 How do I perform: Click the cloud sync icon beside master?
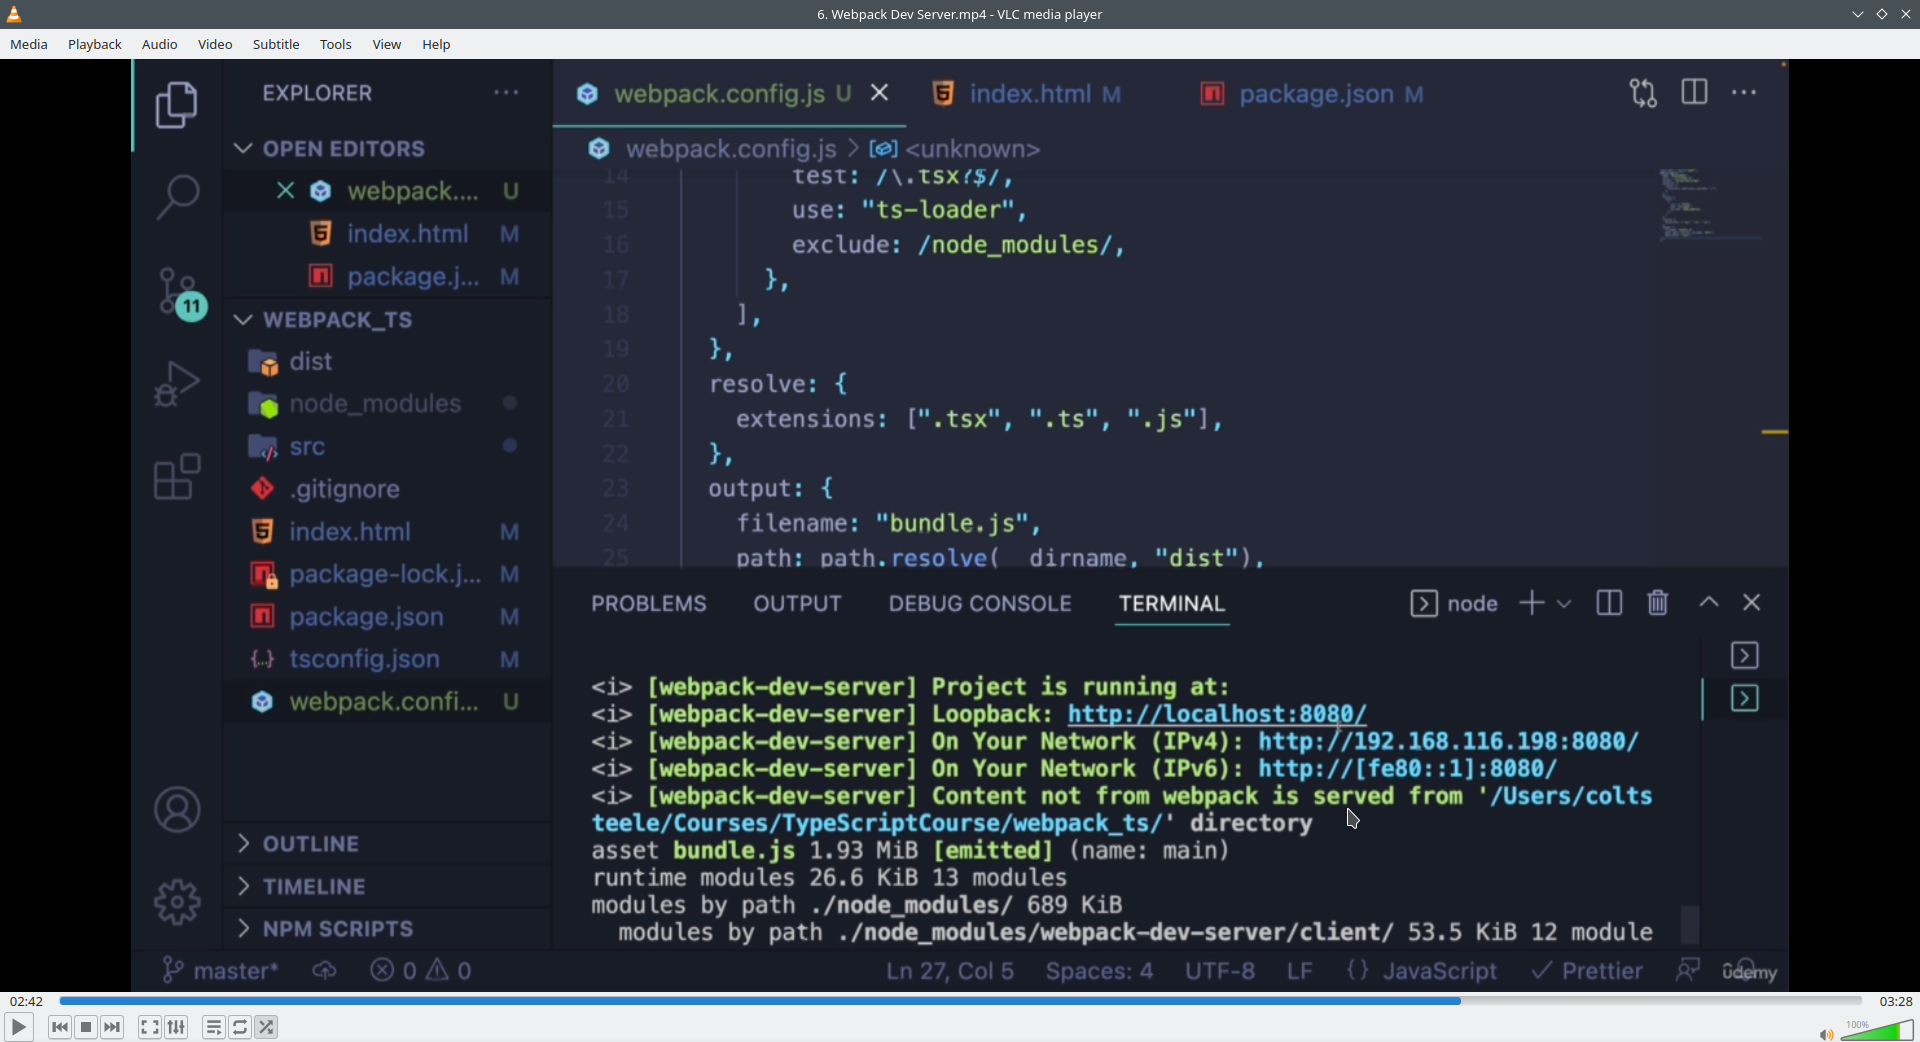[324, 970]
